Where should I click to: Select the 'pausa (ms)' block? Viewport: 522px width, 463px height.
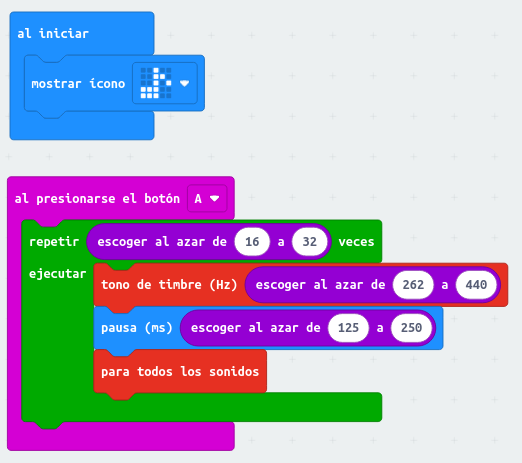(x=137, y=328)
